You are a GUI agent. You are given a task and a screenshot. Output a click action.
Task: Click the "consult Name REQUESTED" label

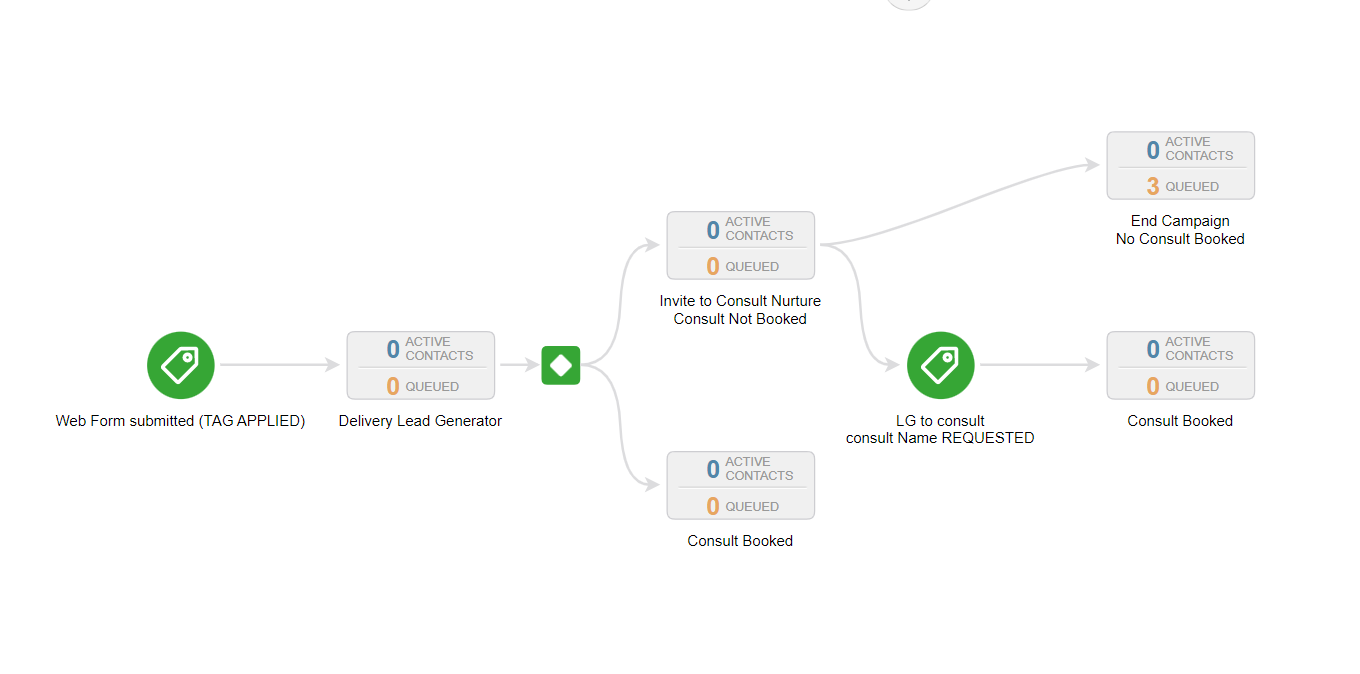940,438
